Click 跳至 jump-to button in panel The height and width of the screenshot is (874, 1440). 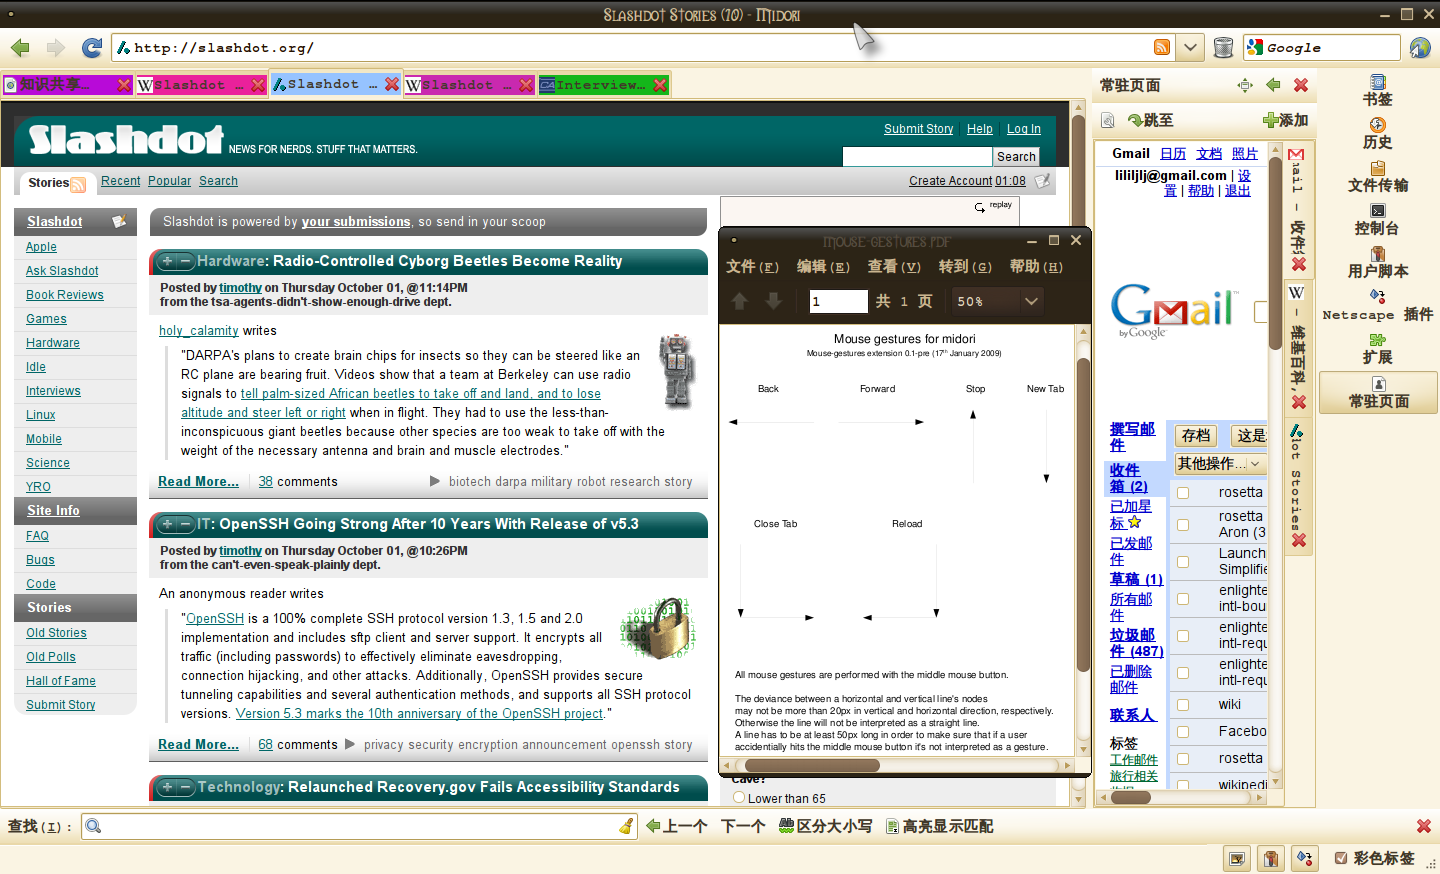pyautogui.click(x=1150, y=120)
